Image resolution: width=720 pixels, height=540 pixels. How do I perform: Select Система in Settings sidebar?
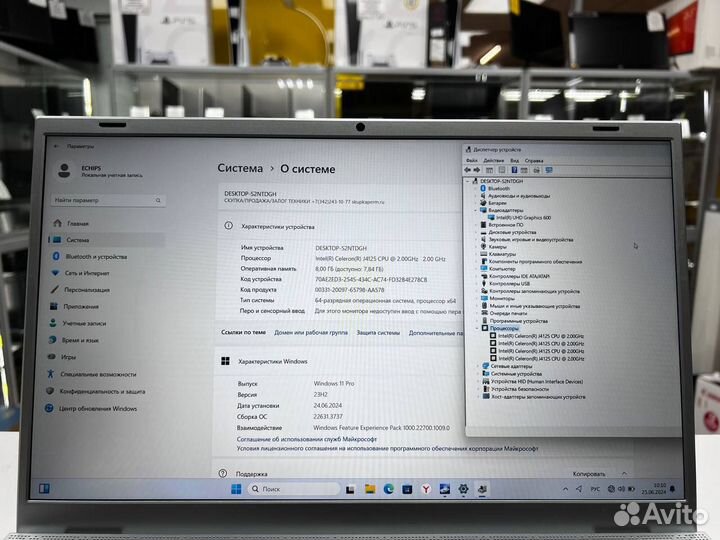point(107,240)
